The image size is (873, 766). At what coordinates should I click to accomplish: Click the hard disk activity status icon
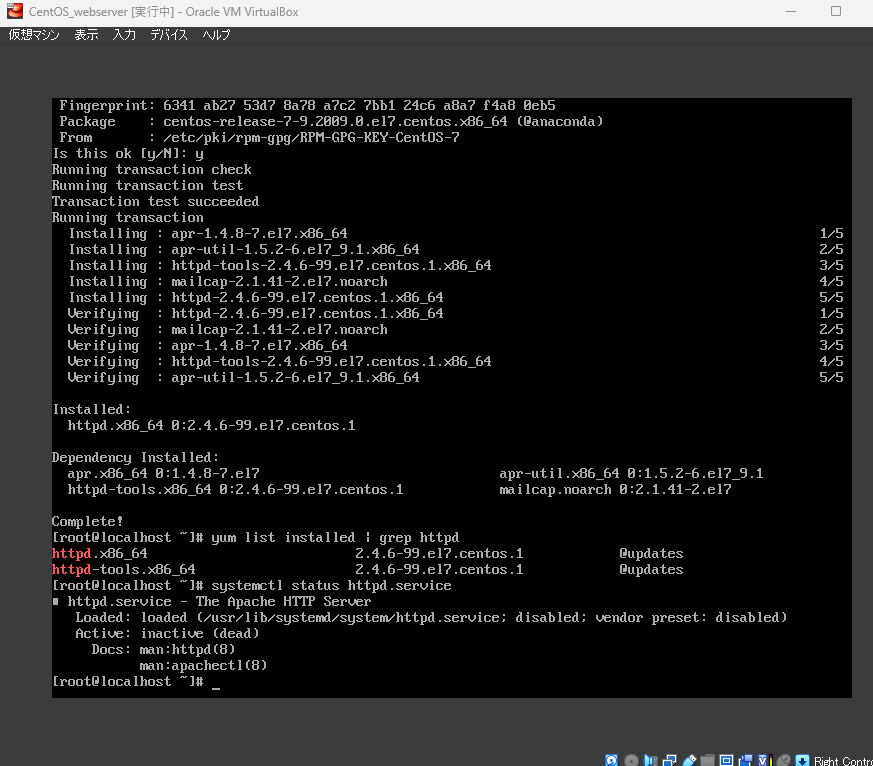[x=611, y=759]
